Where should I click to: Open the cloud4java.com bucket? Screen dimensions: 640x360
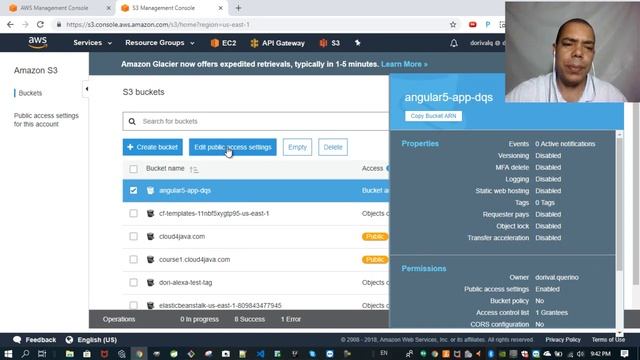(x=182, y=236)
